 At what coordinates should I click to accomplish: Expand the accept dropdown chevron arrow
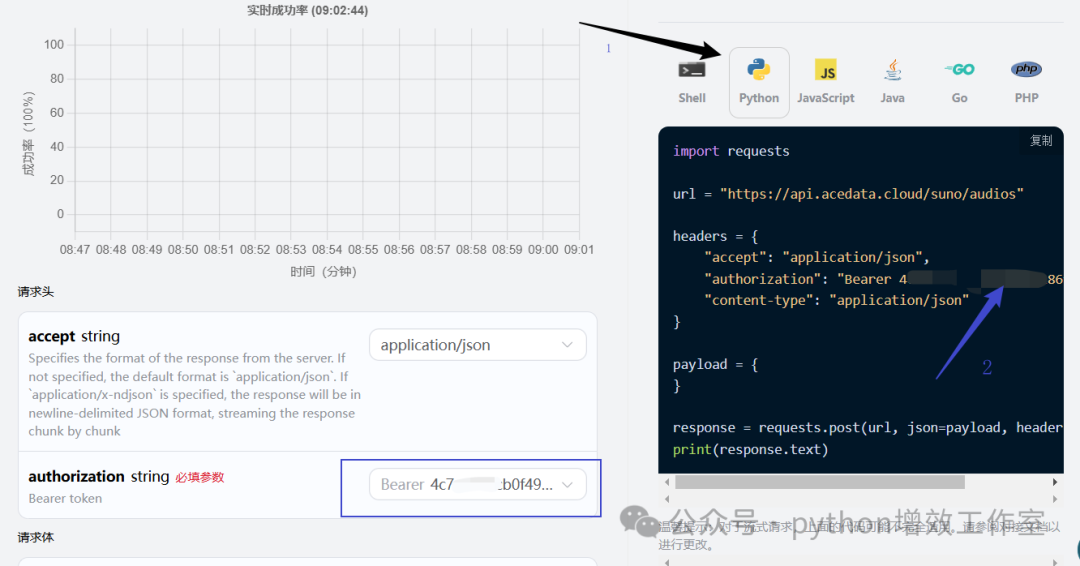(568, 345)
